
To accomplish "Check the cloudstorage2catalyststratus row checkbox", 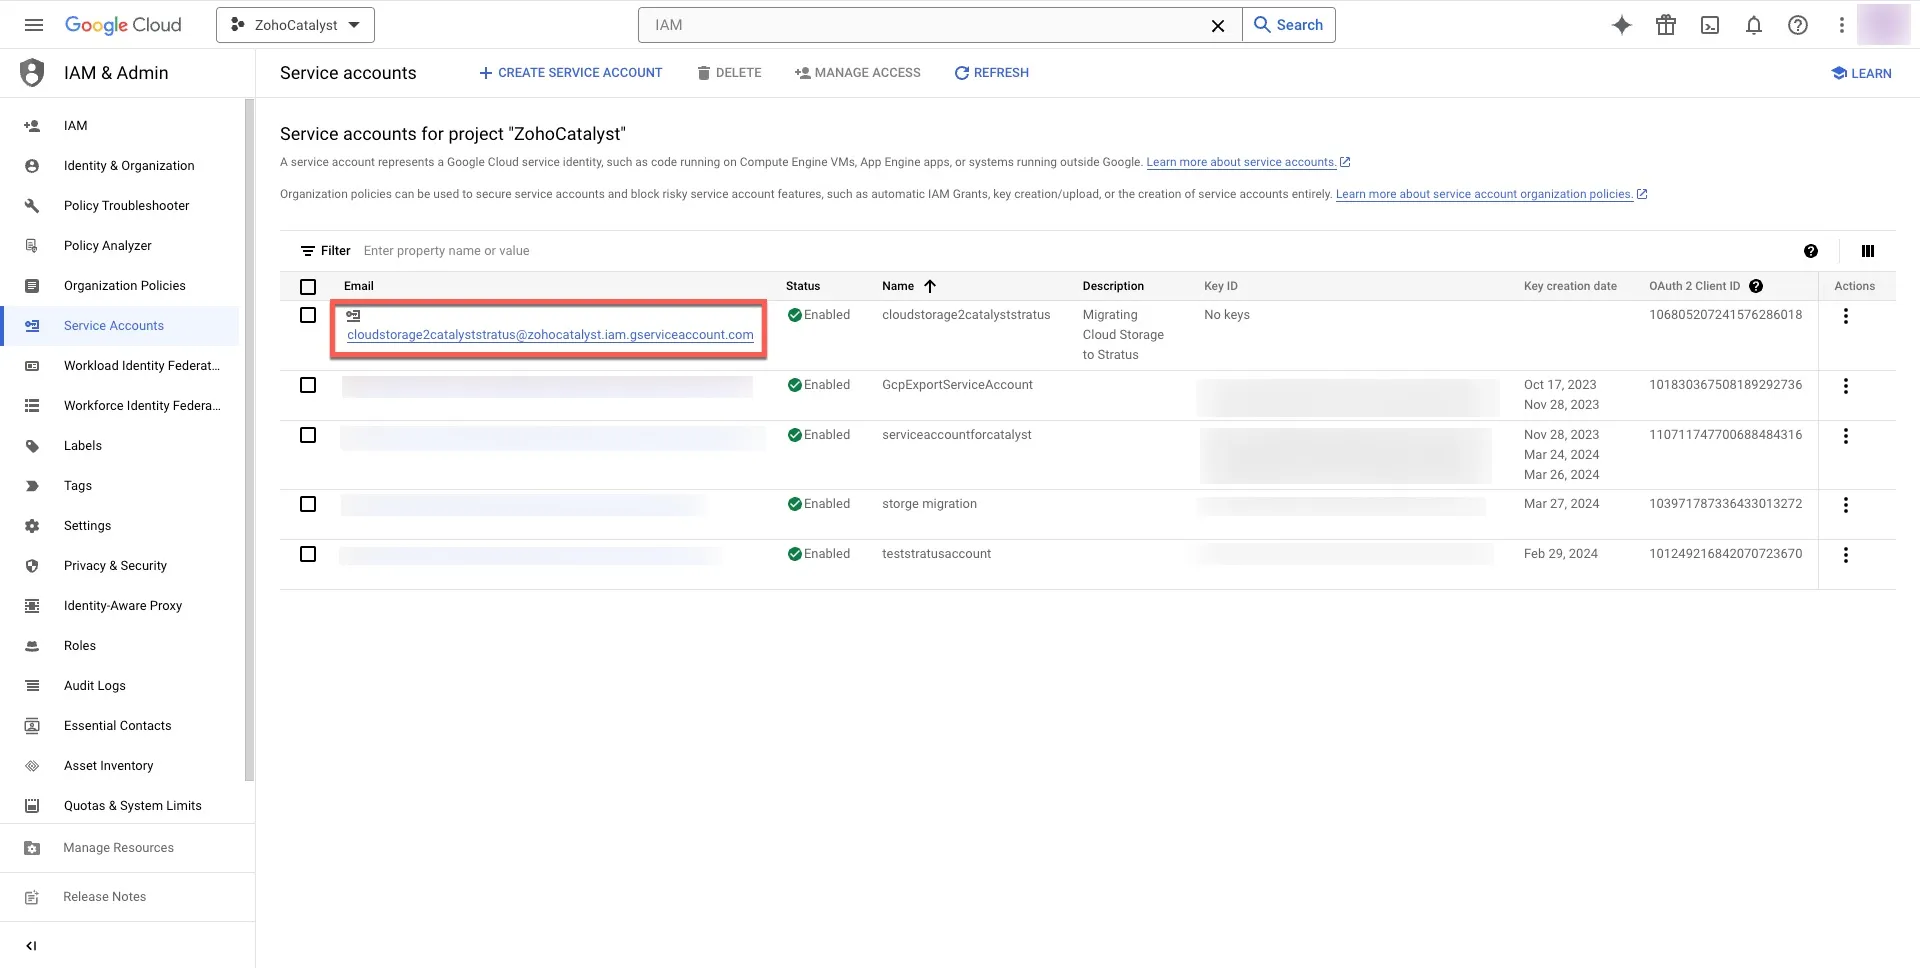I will tap(308, 315).
